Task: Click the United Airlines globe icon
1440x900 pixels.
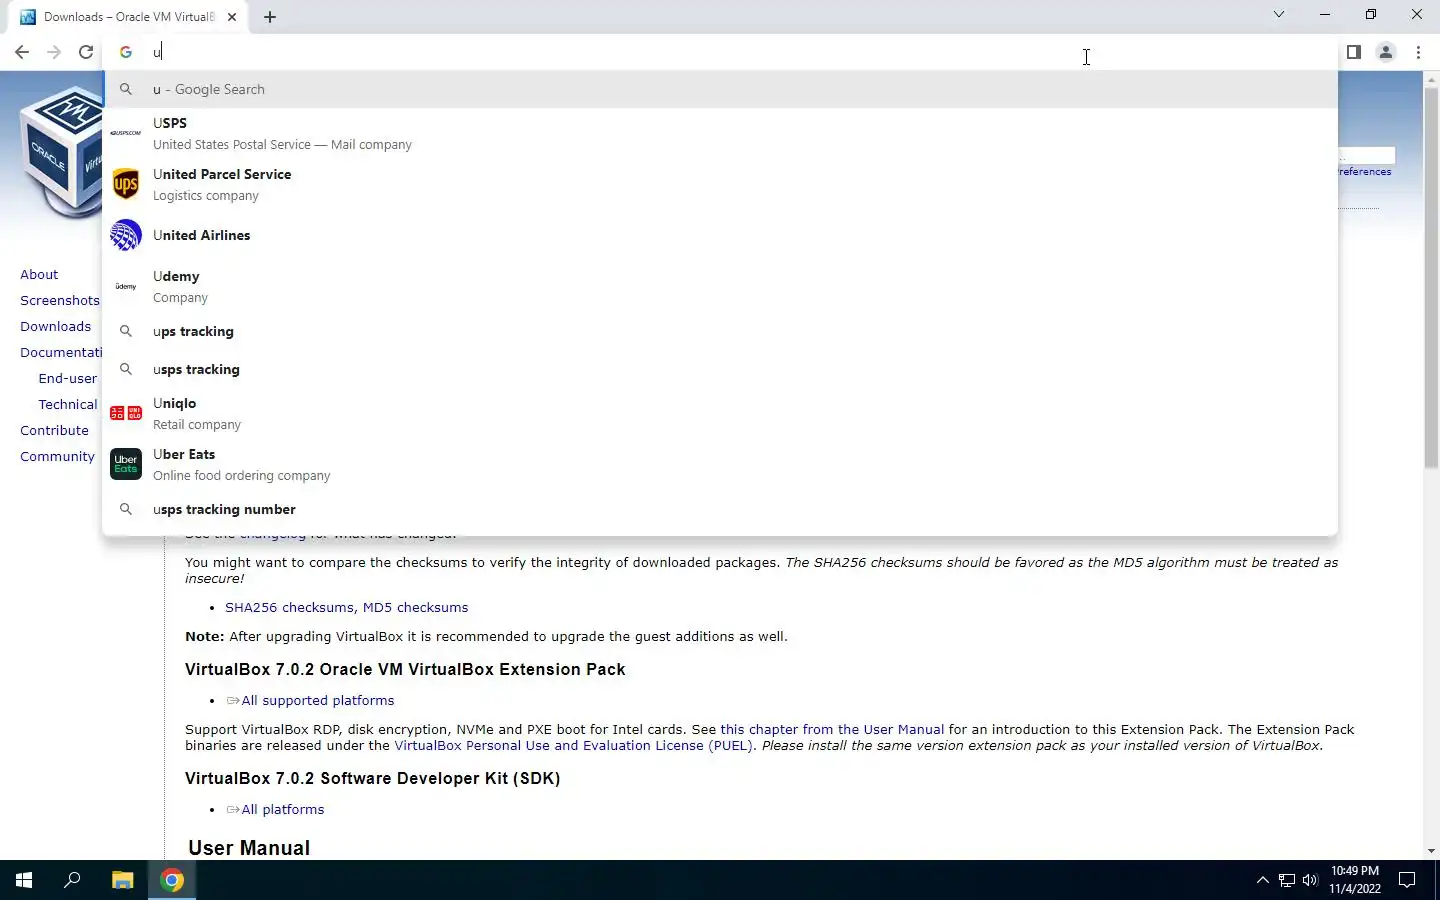Action: [126, 235]
